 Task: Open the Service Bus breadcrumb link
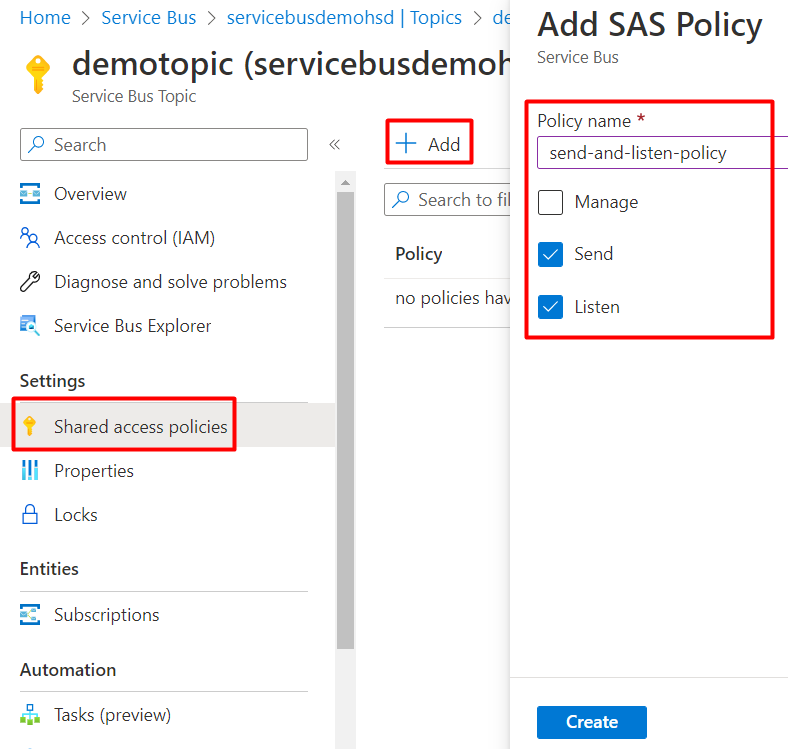[149, 18]
